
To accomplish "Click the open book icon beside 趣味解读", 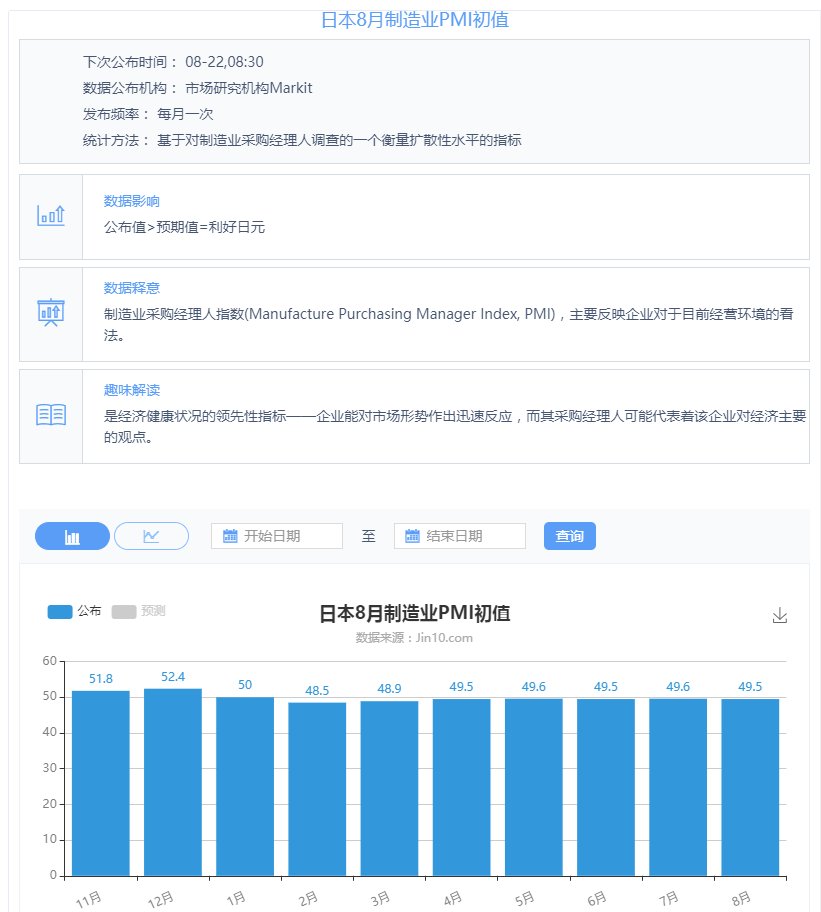I will 51,415.
